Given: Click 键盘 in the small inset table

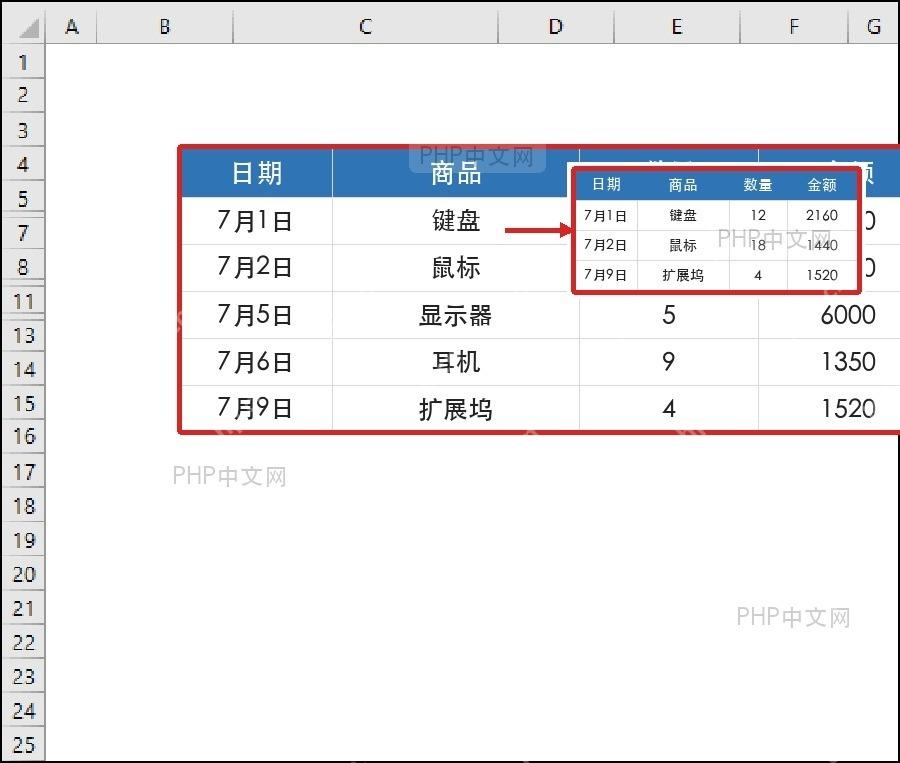Looking at the screenshot, I should click(682, 215).
